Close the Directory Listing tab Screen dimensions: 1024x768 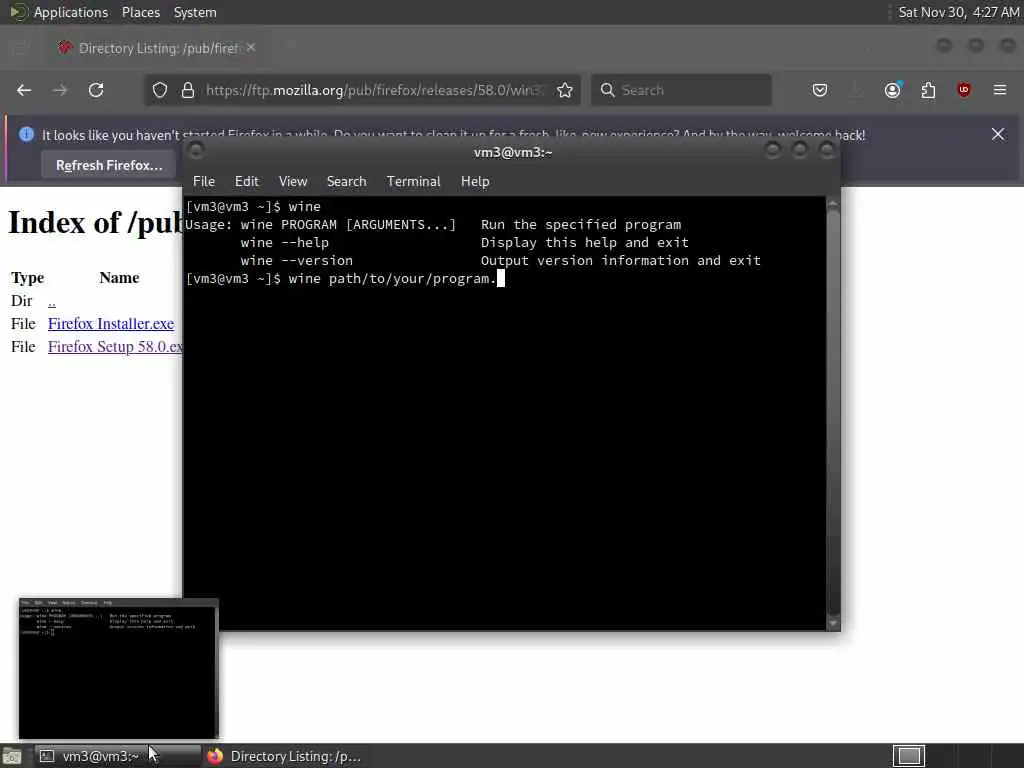pyautogui.click(x=251, y=48)
